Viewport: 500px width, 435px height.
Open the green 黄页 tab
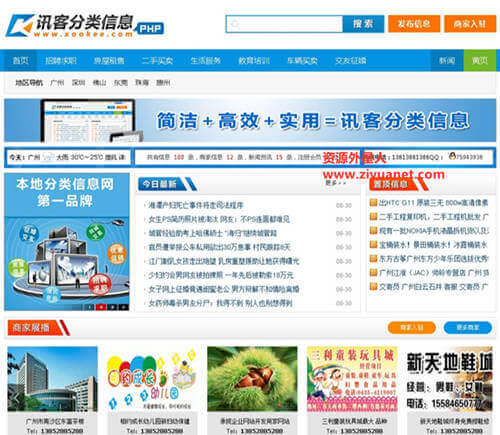pyautogui.click(x=480, y=61)
